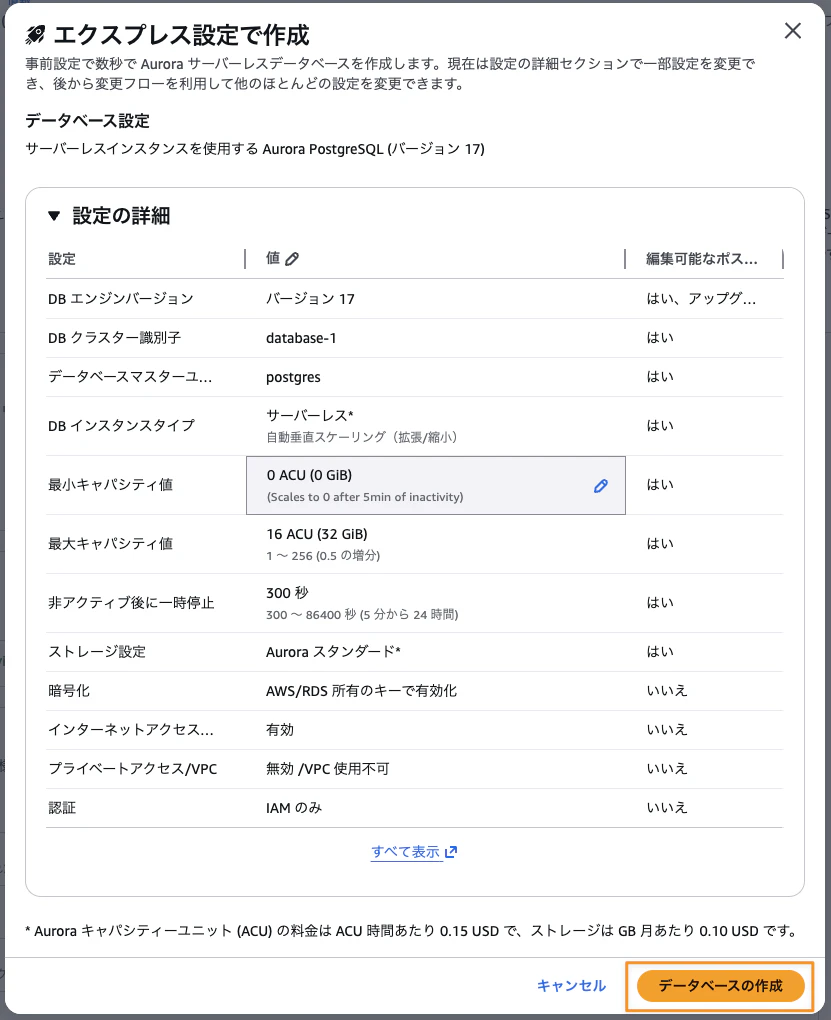Click the 暗号化 row label
The image size is (831, 1020).
69,691
